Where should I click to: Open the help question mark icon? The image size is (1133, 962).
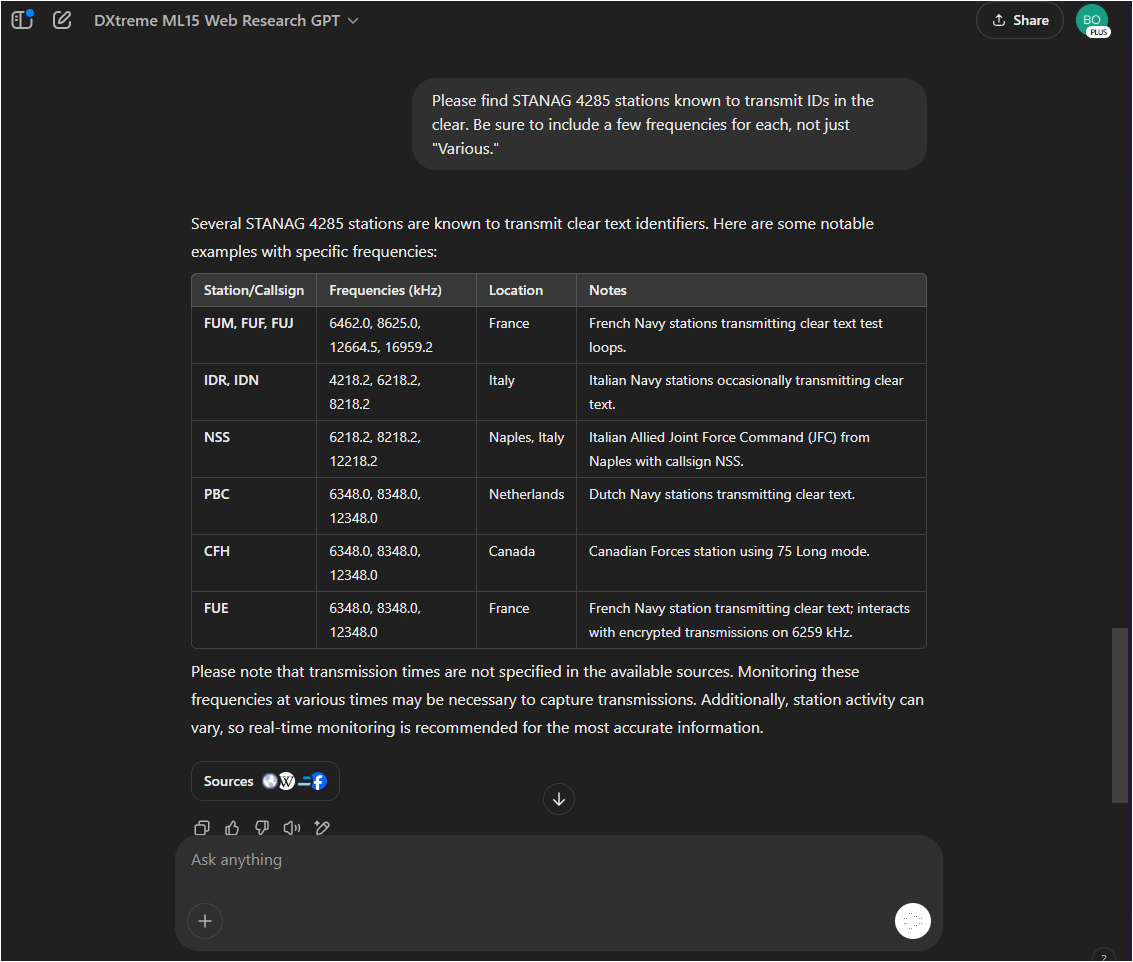[1103, 955]
